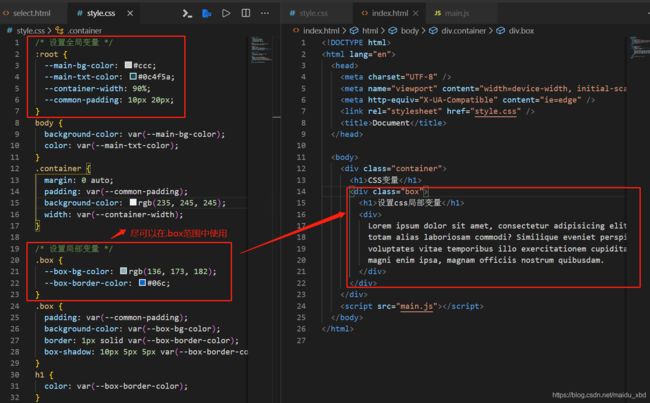Close the index.html tab
650x403 pixels.
click(x=415, y=13)
